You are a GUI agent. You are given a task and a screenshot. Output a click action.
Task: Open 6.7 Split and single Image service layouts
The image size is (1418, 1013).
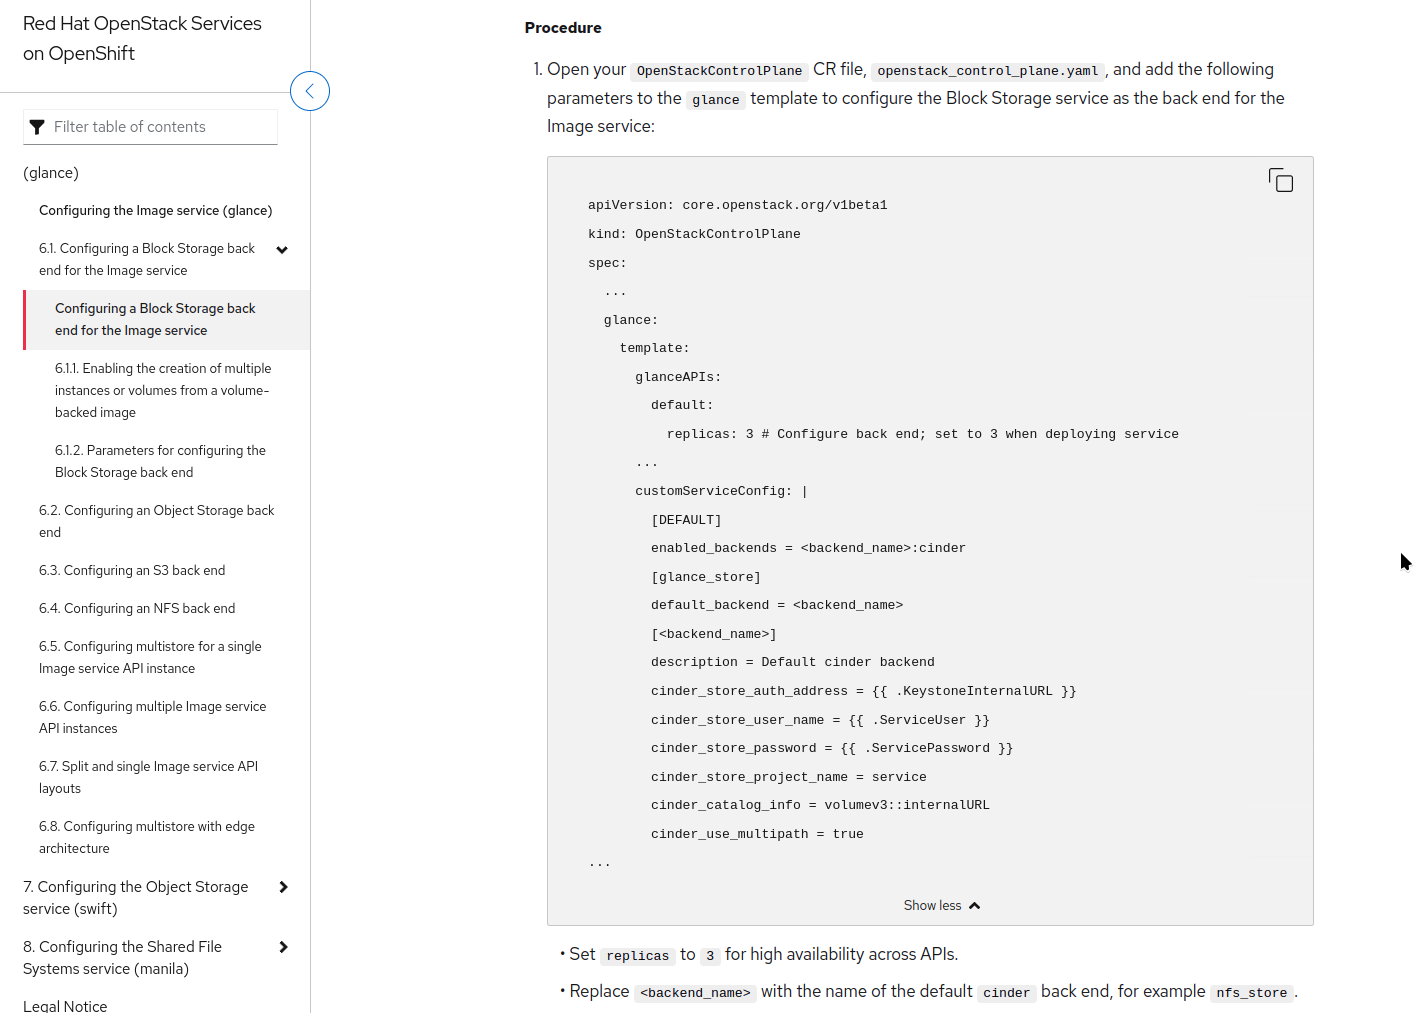click(148, 777)
